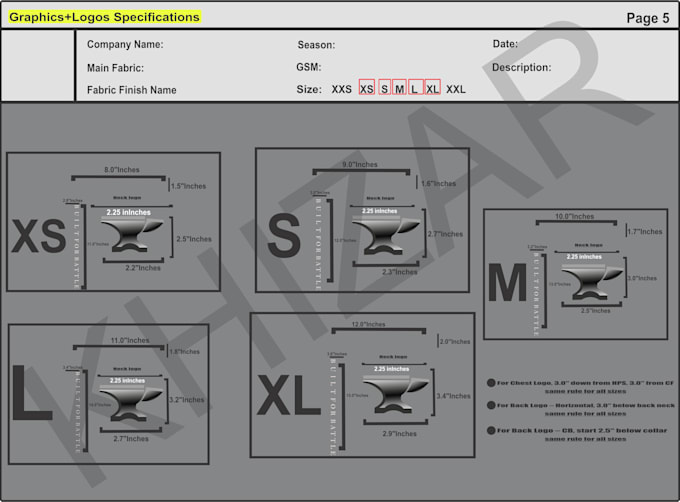
Task: Click the 3.4"Inches height label
Action: point(453,396)
